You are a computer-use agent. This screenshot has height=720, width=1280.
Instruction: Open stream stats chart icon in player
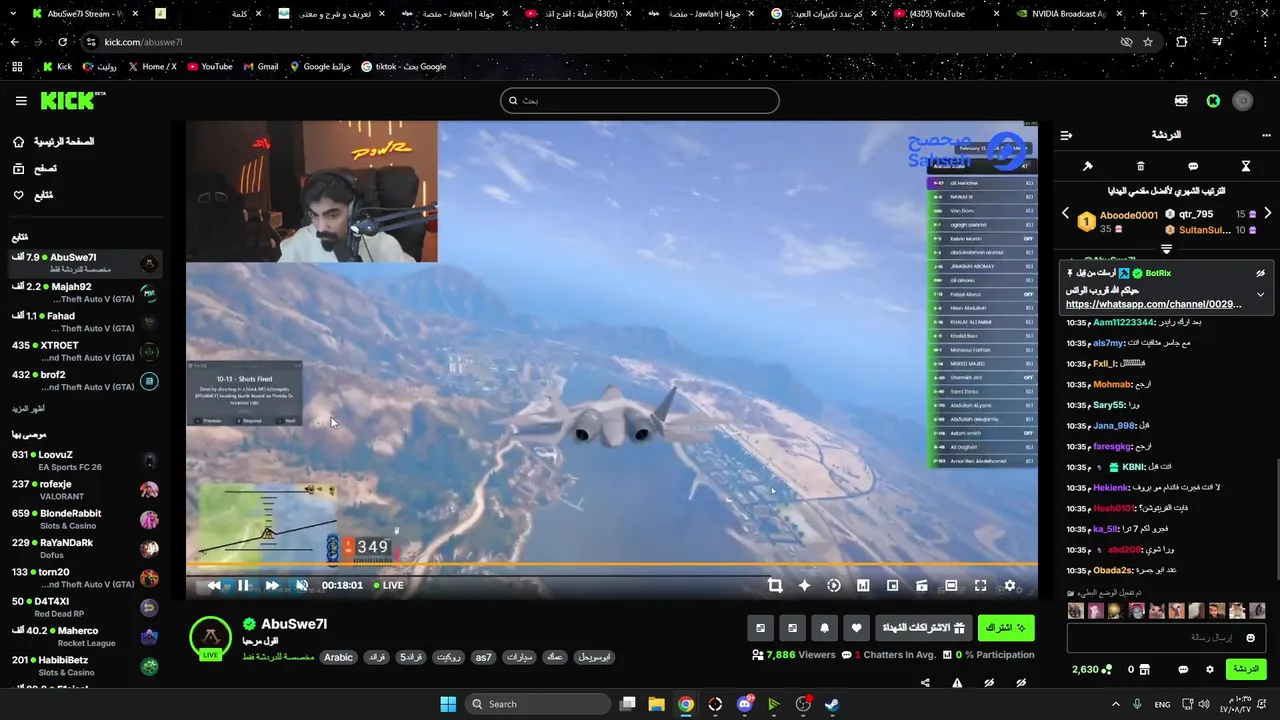863,585
